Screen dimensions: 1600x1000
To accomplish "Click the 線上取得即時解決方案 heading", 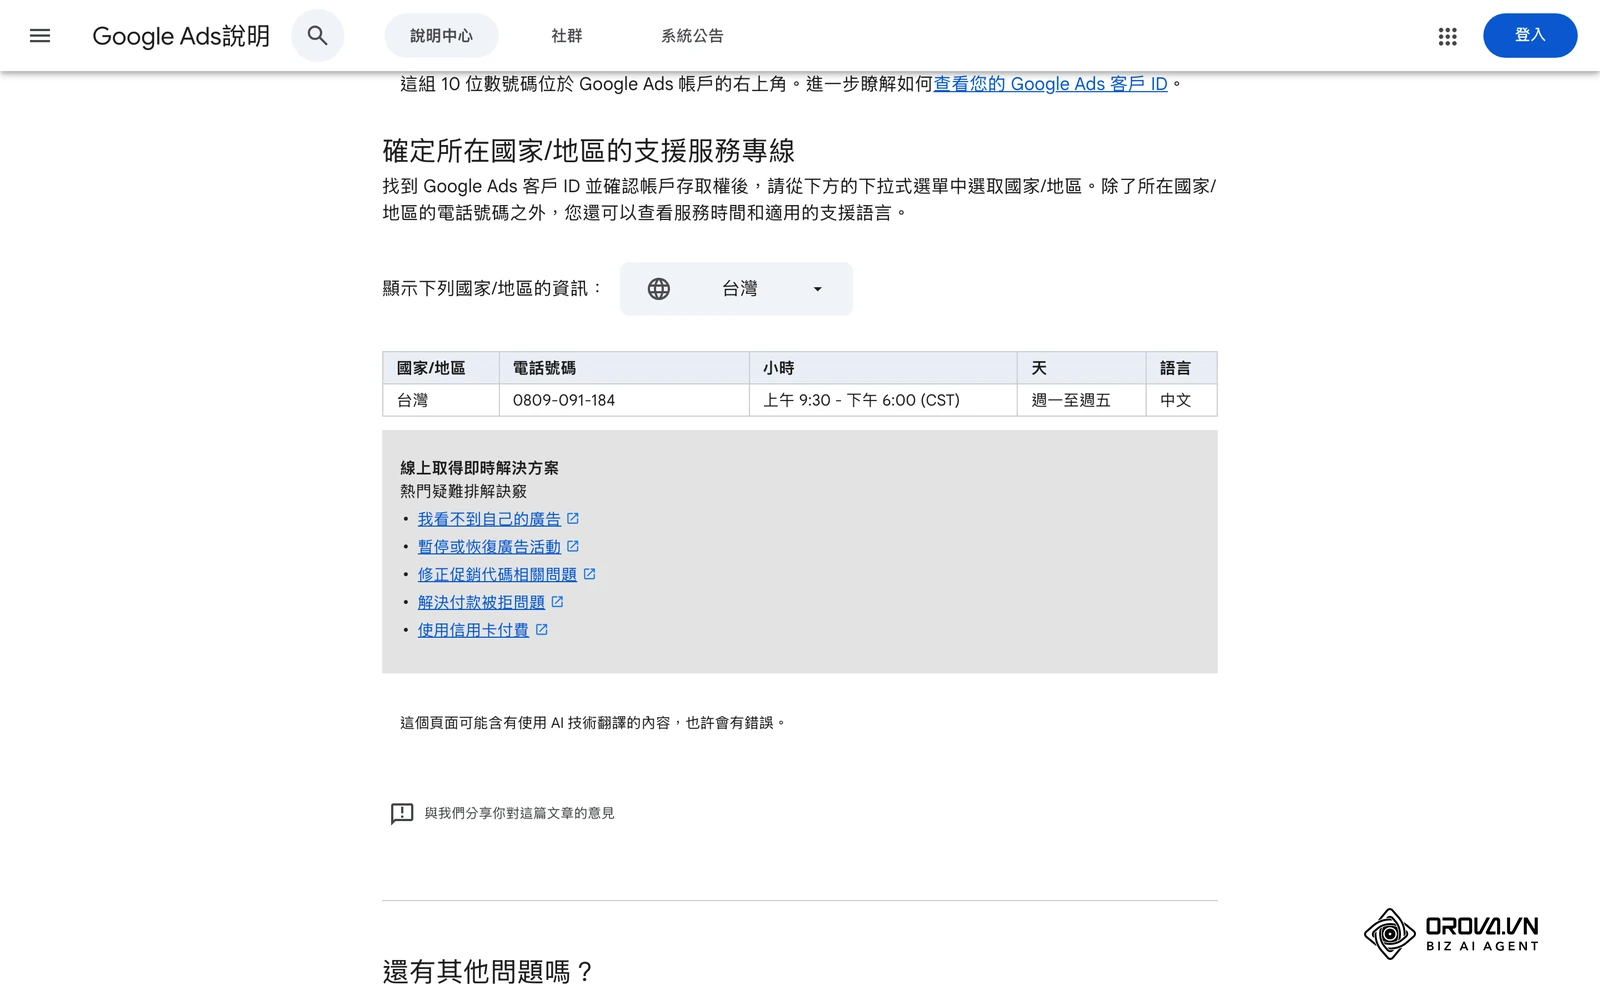I will [479, 468].
